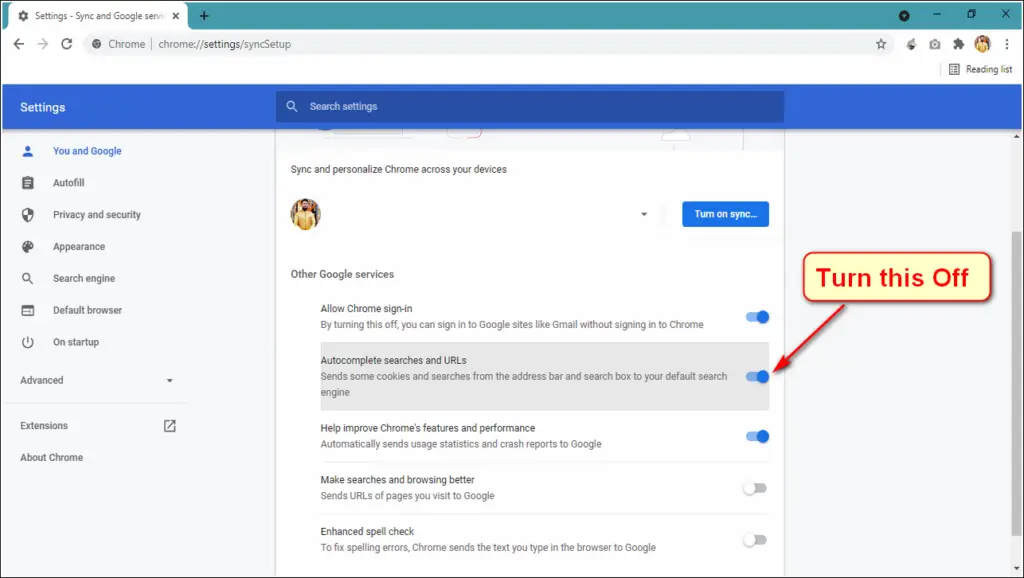Viewport: 1024px width, 578px height.
Task: Enable Enhanced spell check toggle
Action: pos(755,540)
